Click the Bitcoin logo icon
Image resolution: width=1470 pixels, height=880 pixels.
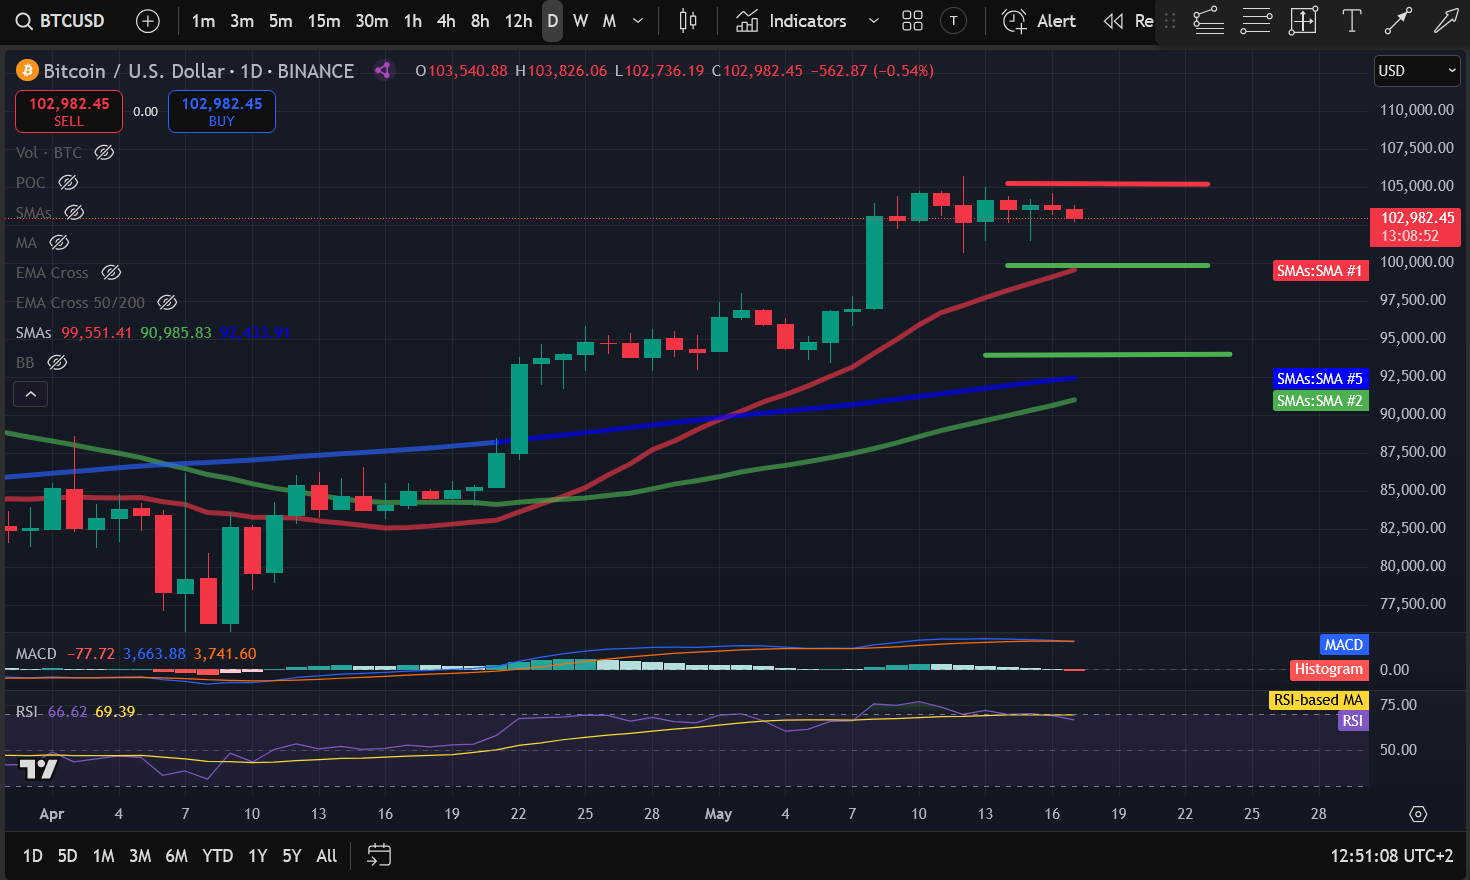27,70
